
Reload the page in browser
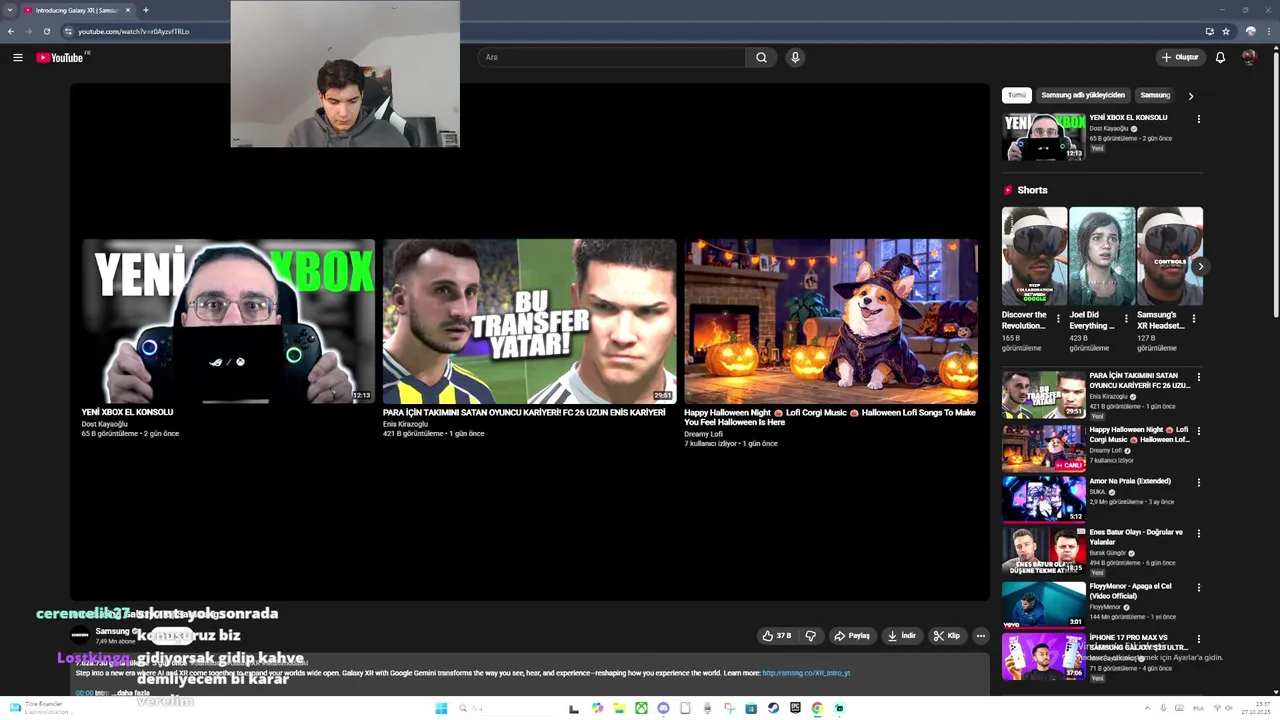click(46, 31)
